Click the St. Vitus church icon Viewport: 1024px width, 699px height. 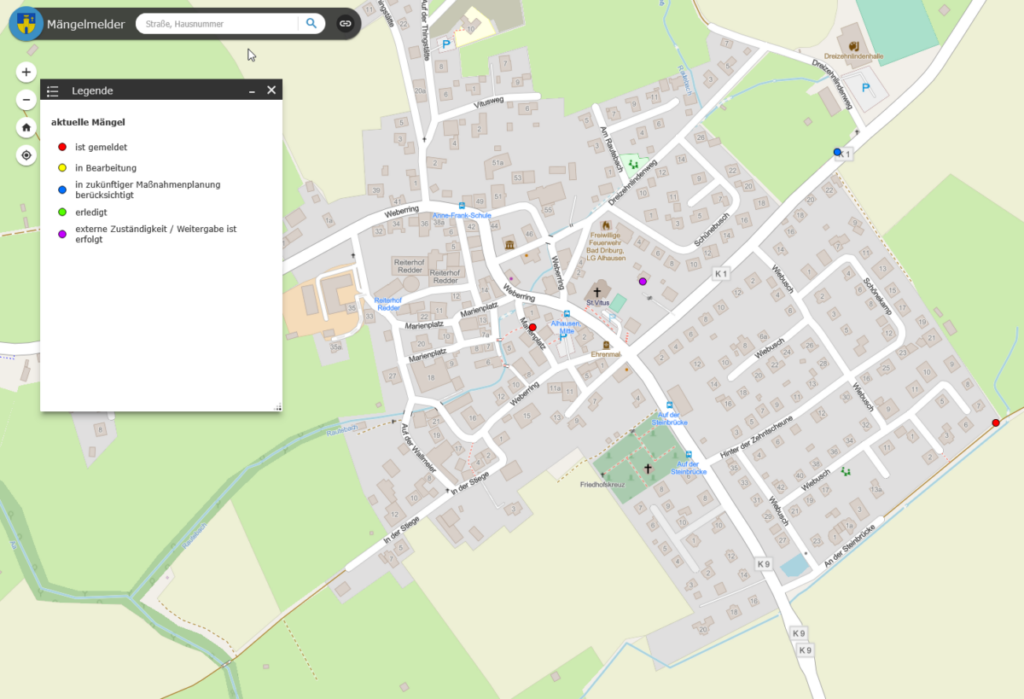tap(597, 291)
